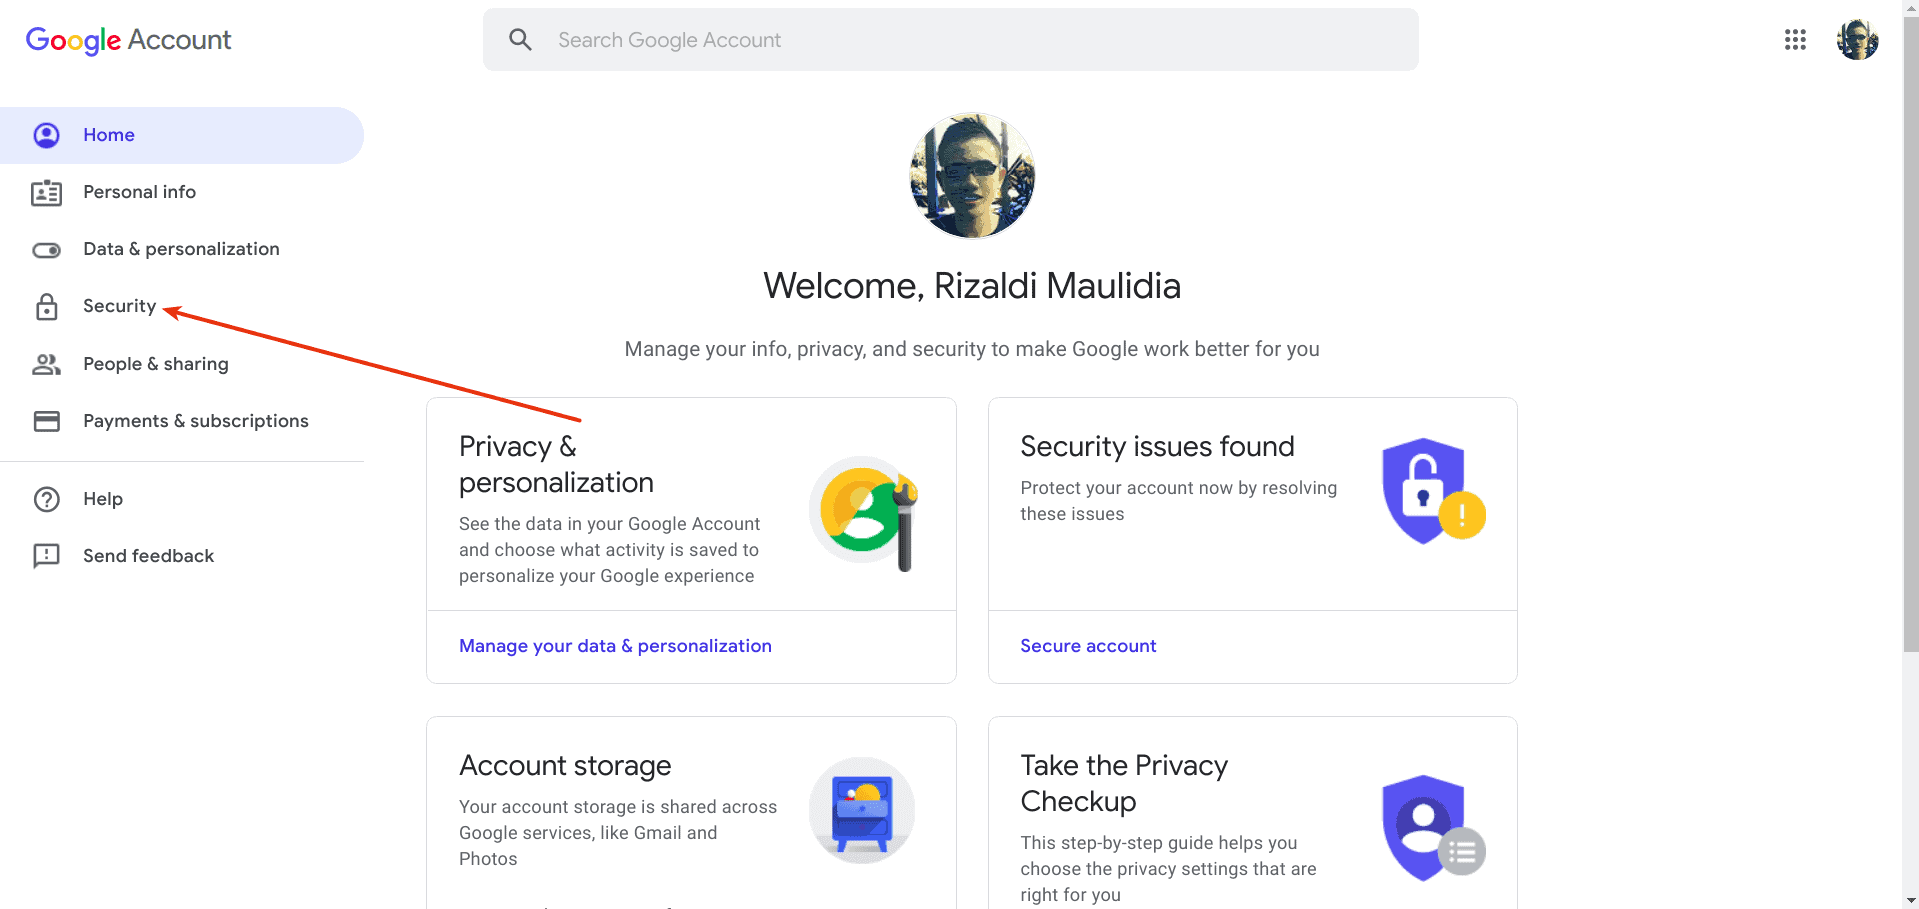
Task: Click the Personal info card icon
Action: [x=47, y=193]
